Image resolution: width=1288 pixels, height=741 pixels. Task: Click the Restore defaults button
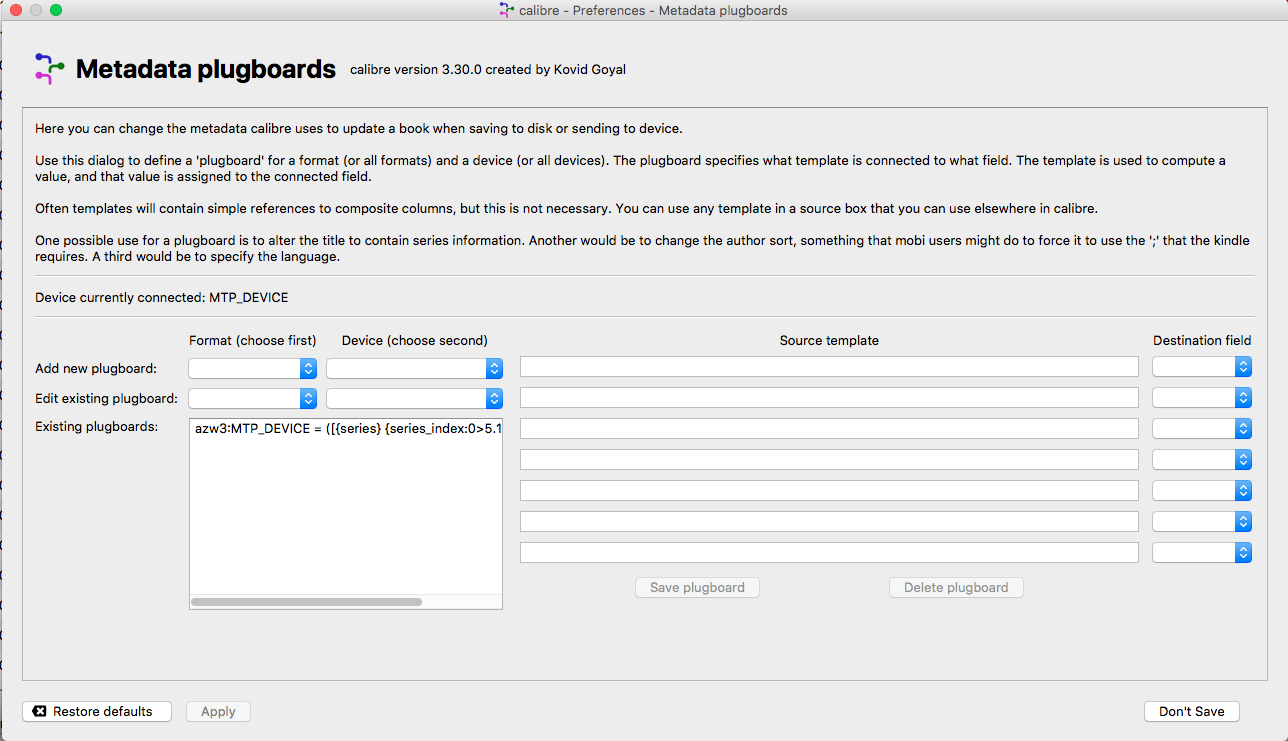coord(97,712)
